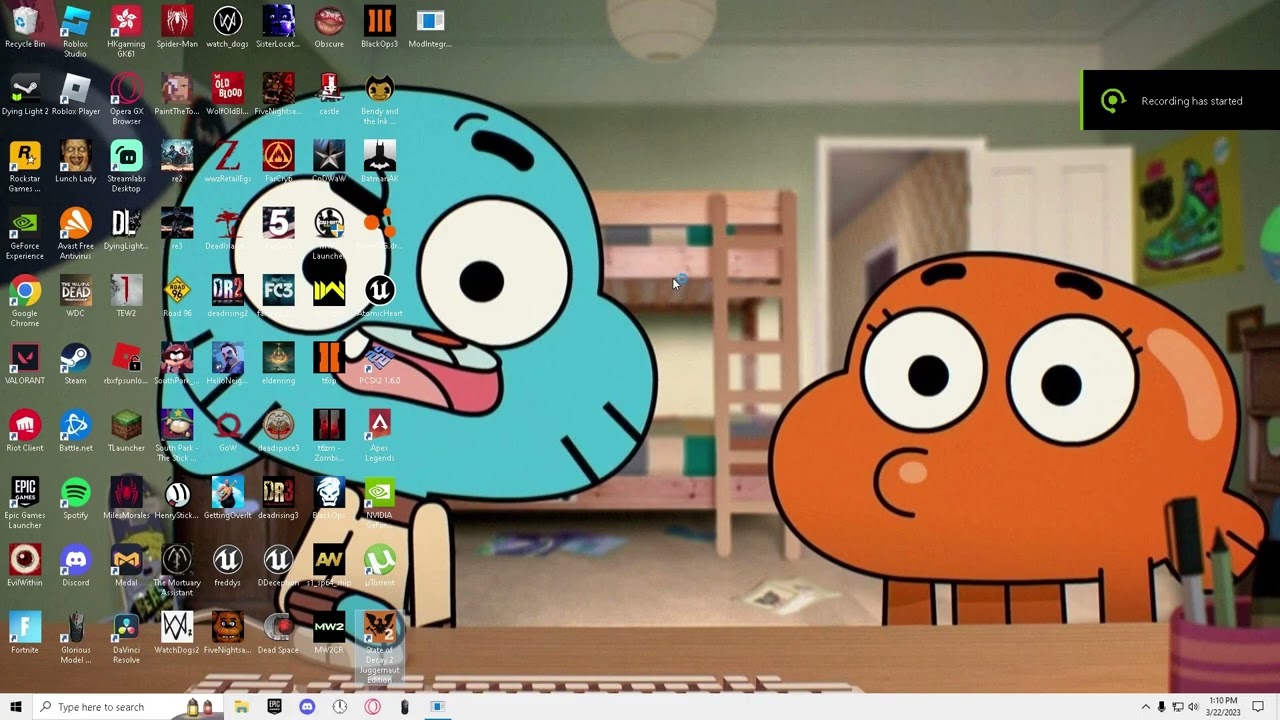Screen dimensions: 1280x720
Task: Select the Road 96 desktop icon
Action: (177, 296)
